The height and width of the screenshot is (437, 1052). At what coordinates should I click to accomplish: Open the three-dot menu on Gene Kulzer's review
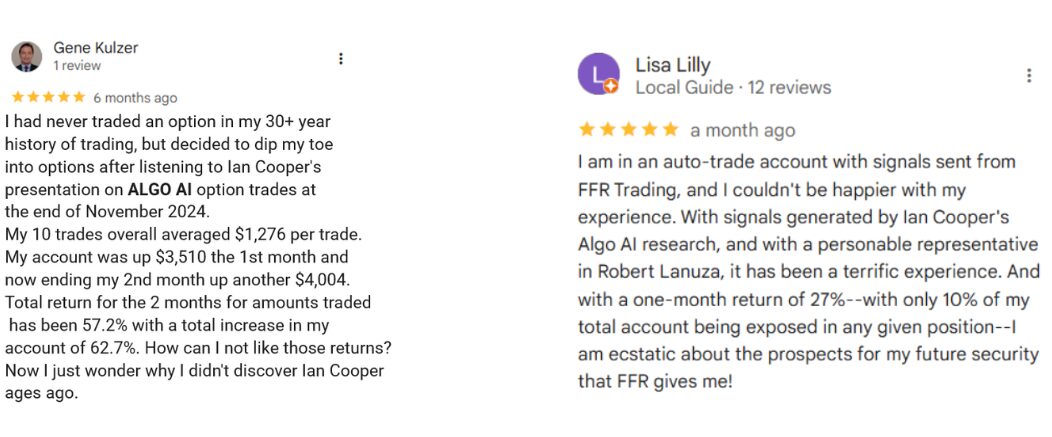click(341, 59)
